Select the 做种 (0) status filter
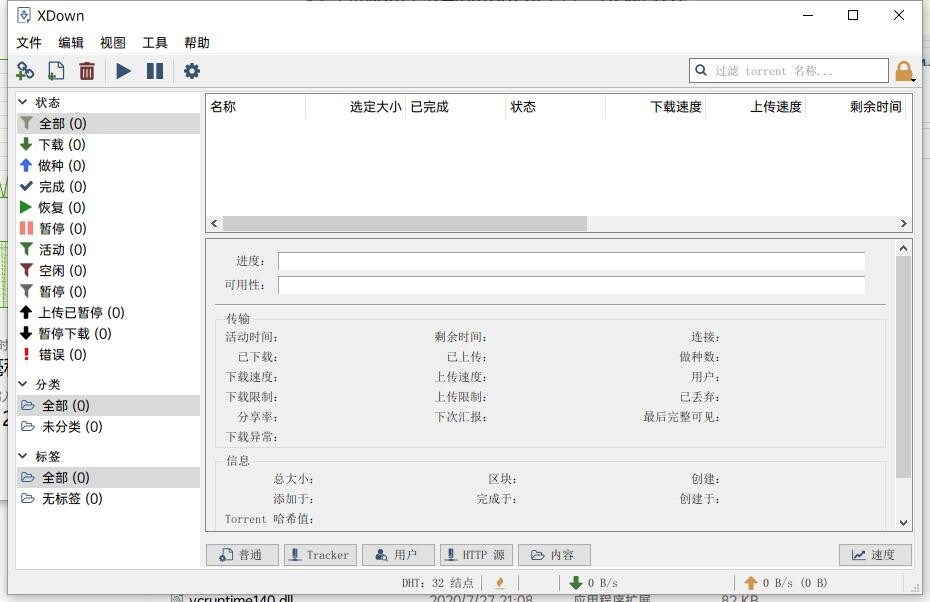This screenshot has height=602, width=930. pyautogui.click(x=61, y=166)
